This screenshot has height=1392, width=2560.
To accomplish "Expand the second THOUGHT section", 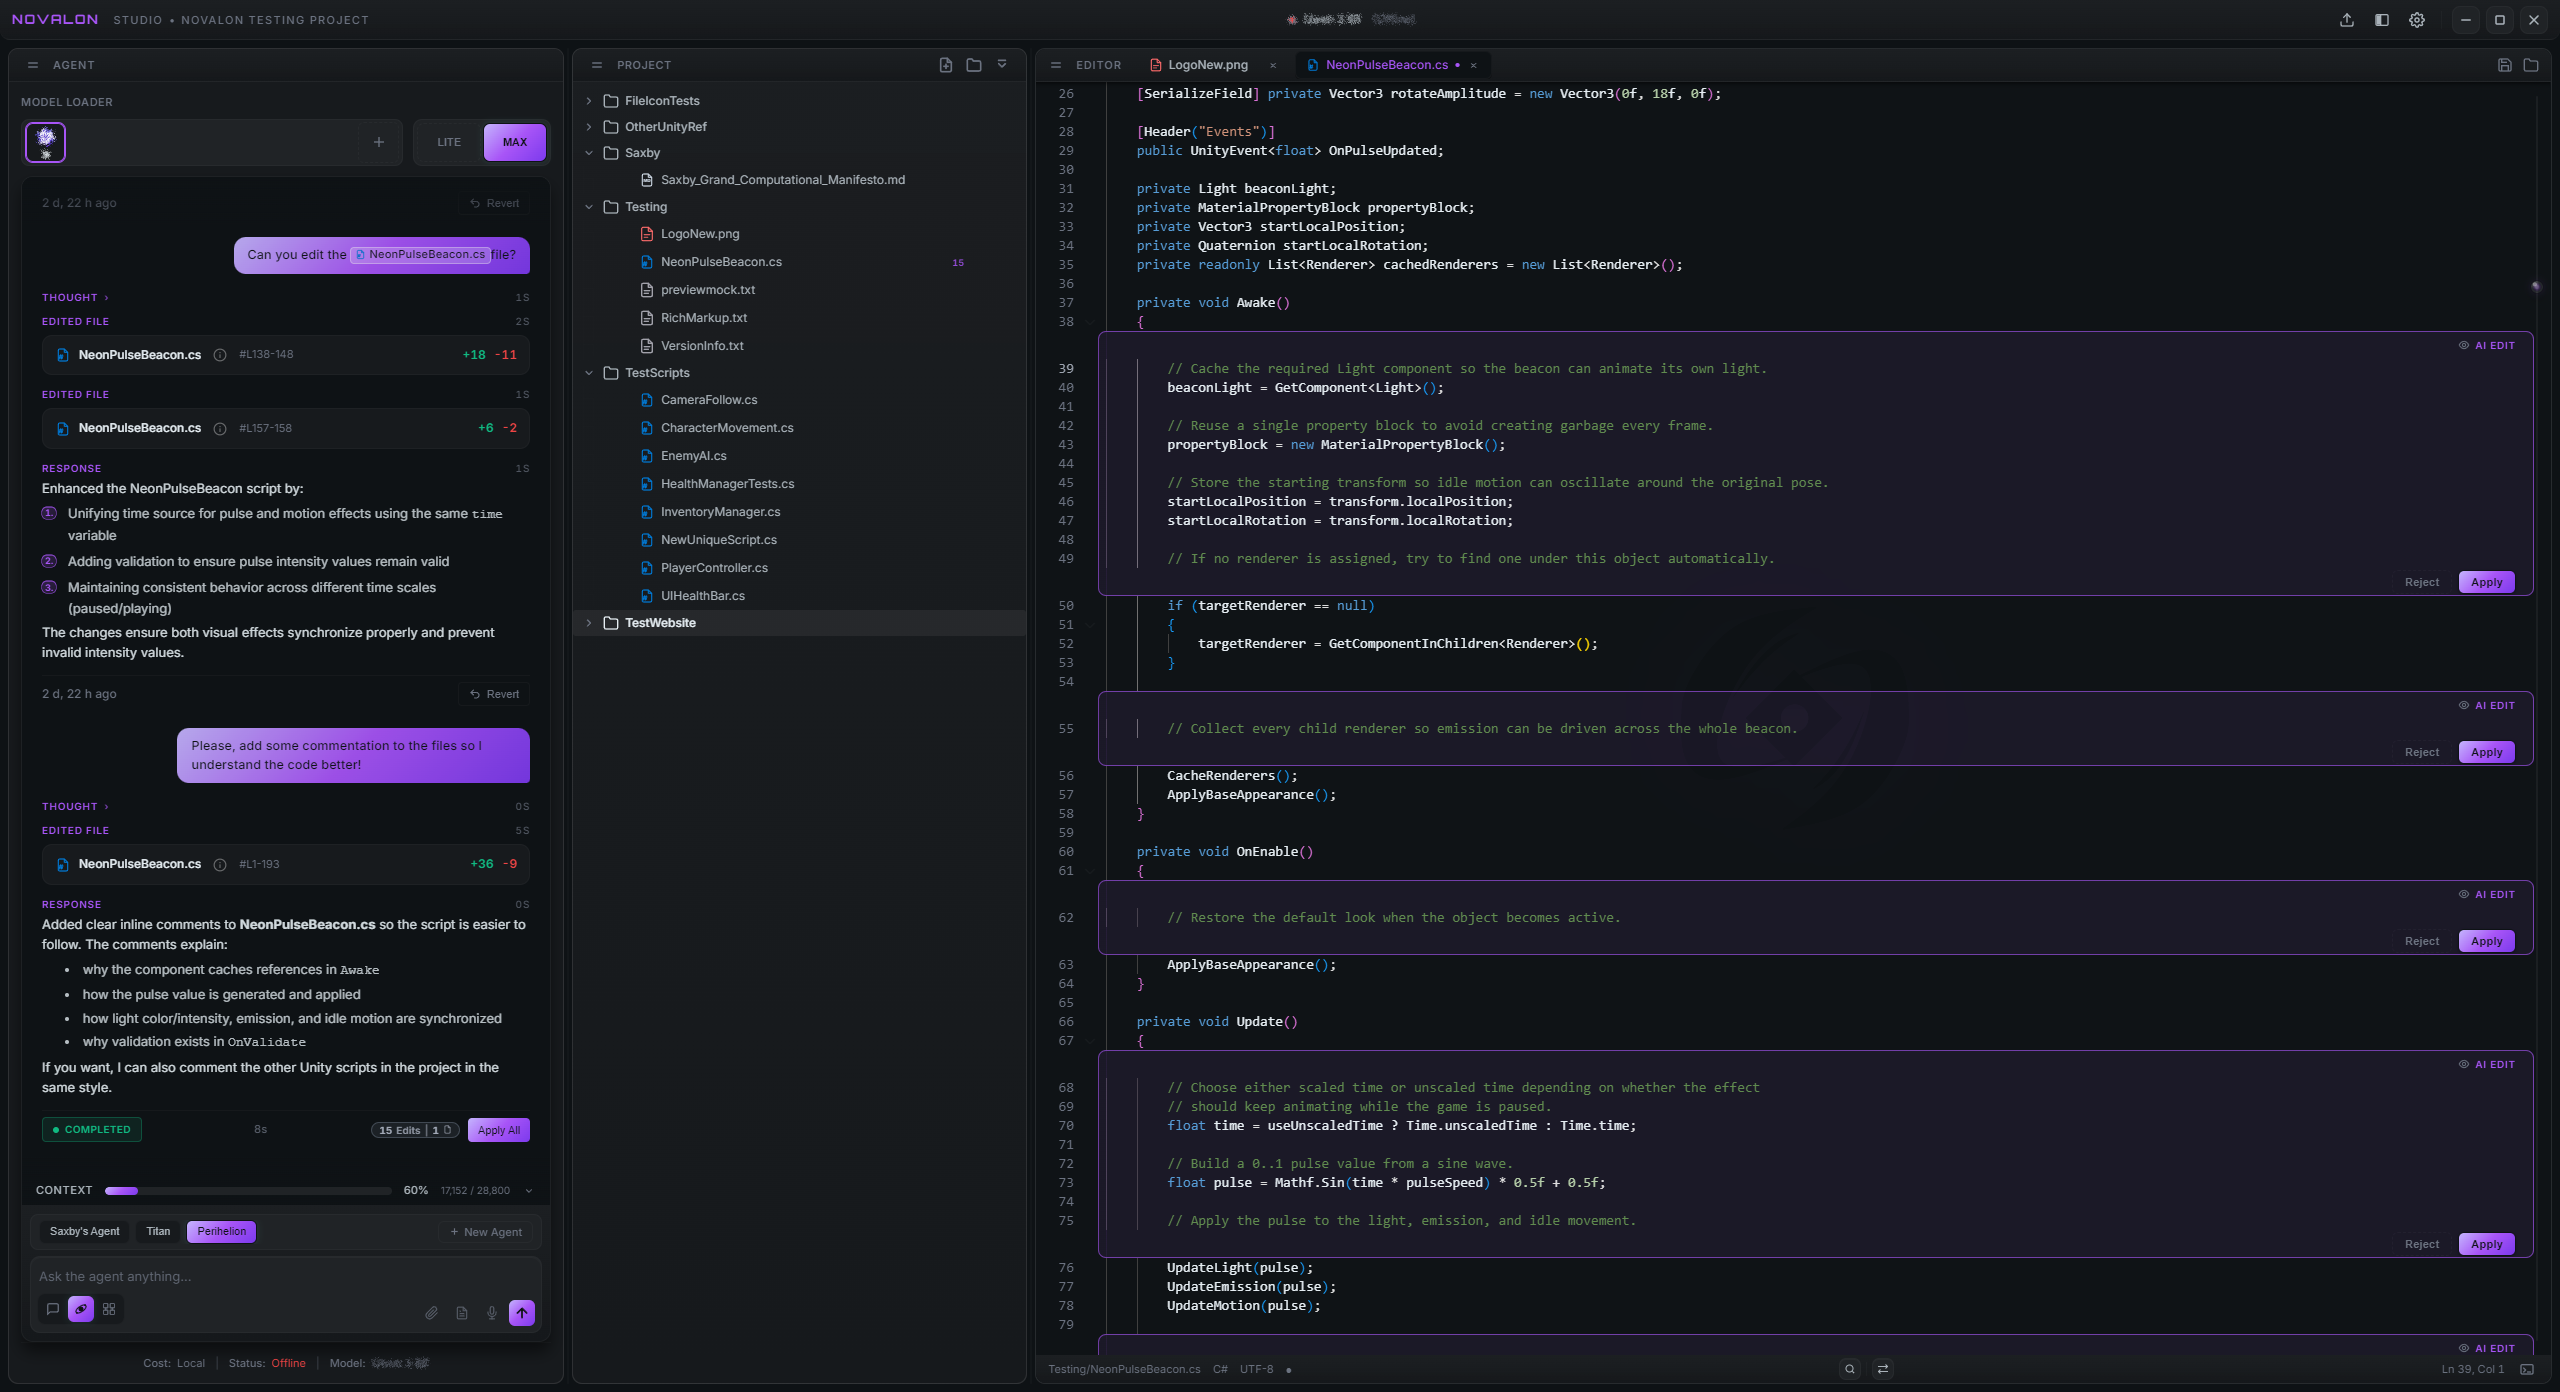I will (75, 807).
